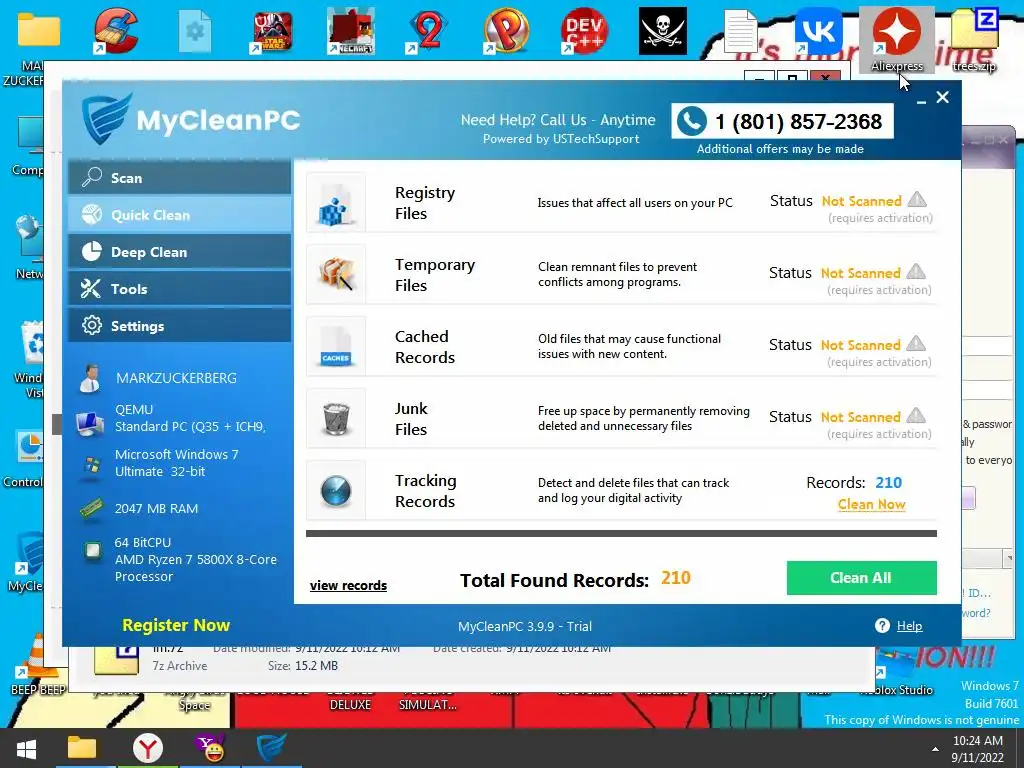Click the Windows 7 flag icon
The width and height of the screenshot is (1024, 768).
tap(92, 466)
